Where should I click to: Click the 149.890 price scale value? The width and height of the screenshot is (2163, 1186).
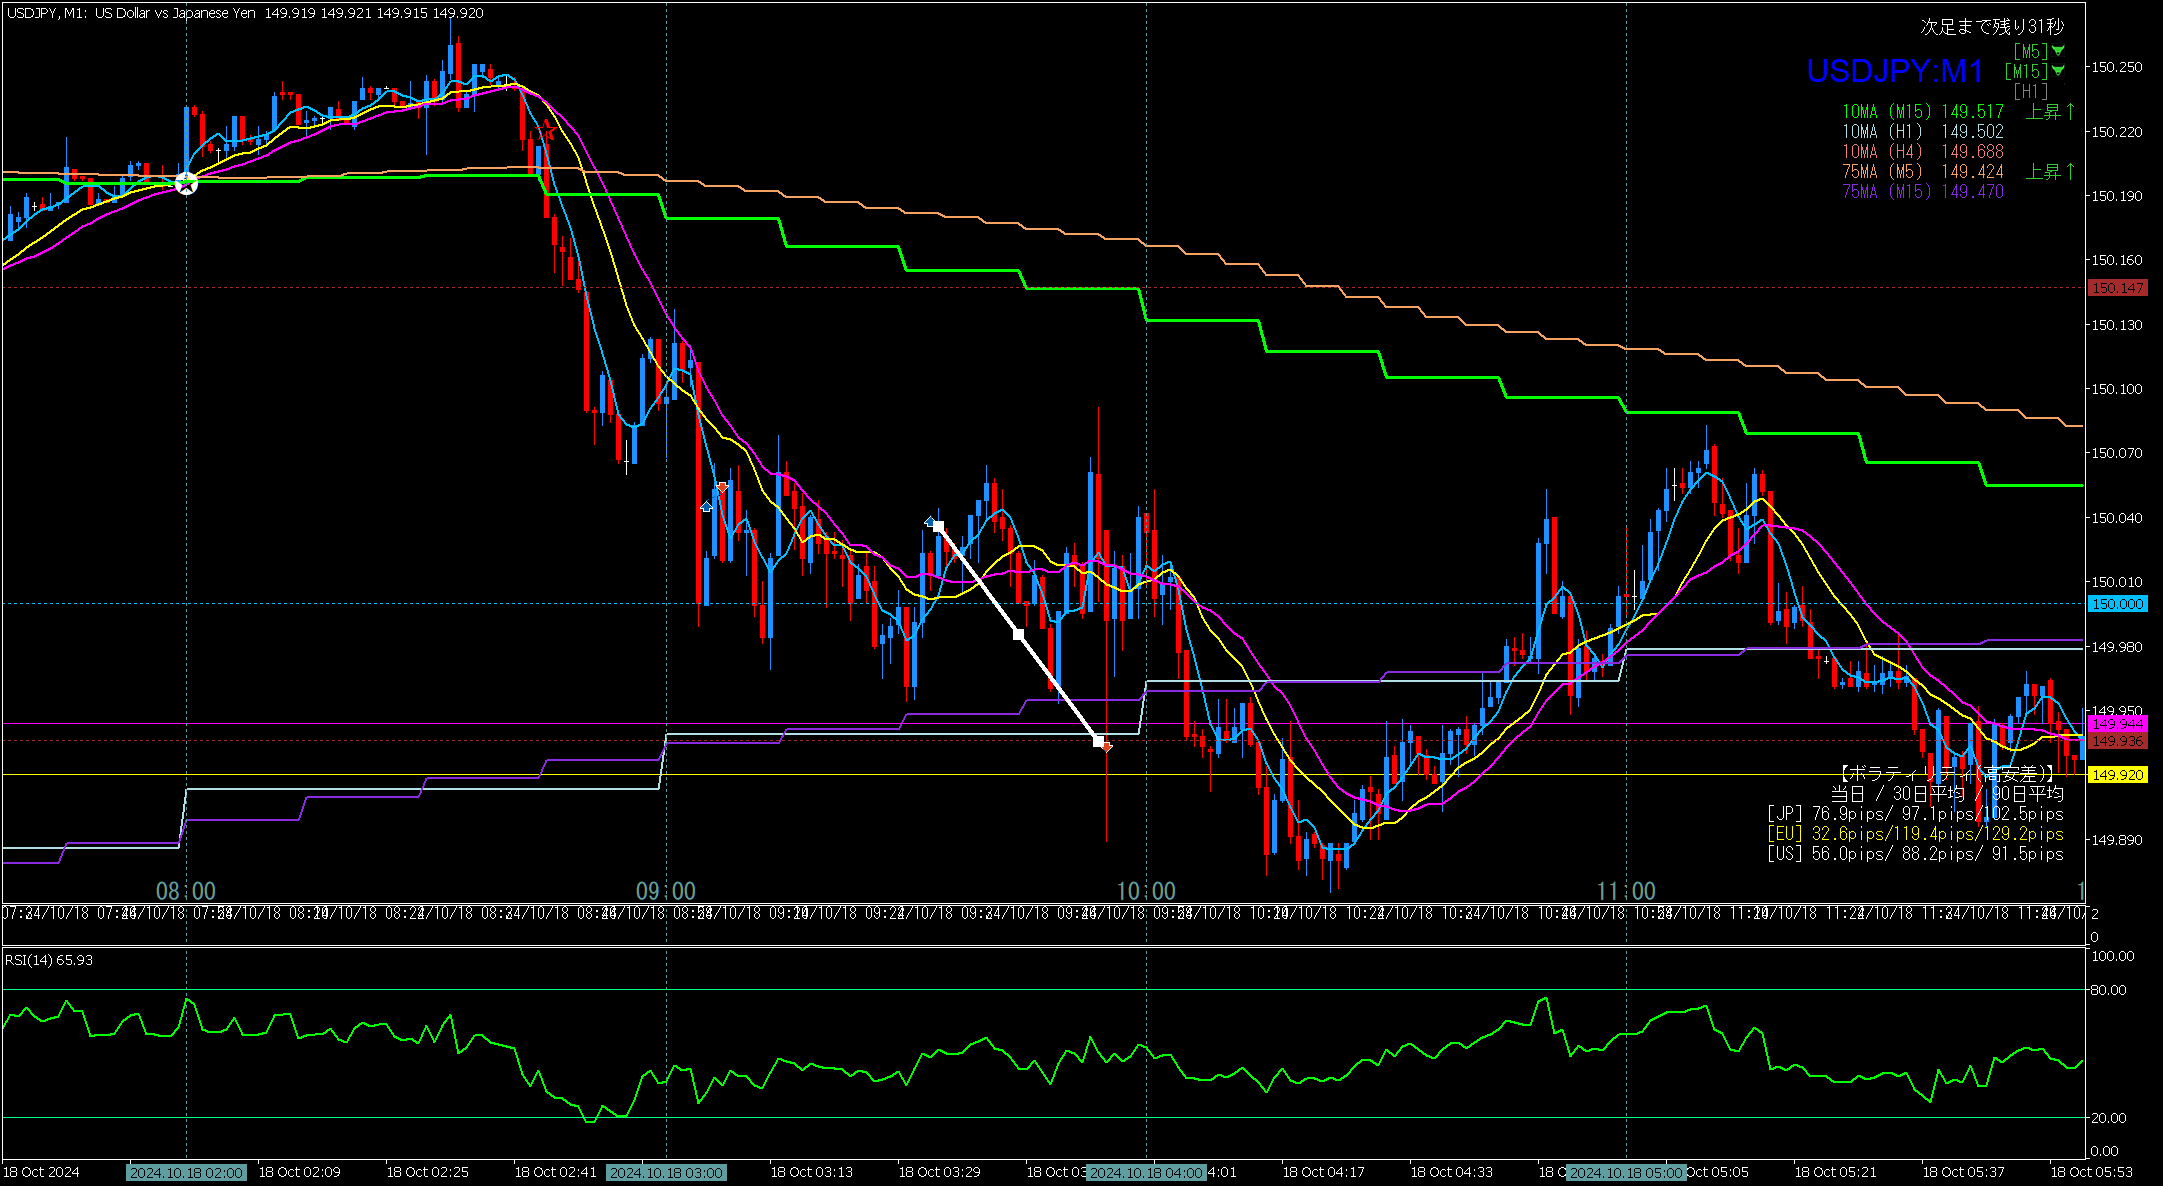[2117, 840]
